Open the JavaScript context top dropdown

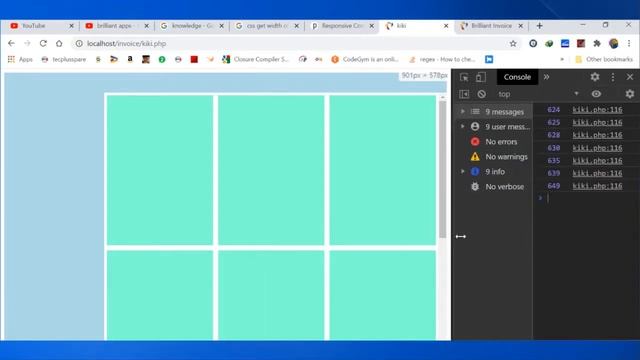(x=538, y=94)
